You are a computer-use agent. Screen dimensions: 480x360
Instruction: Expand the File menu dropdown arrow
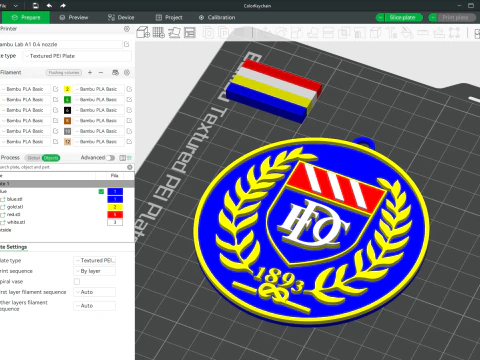[16, 6]
